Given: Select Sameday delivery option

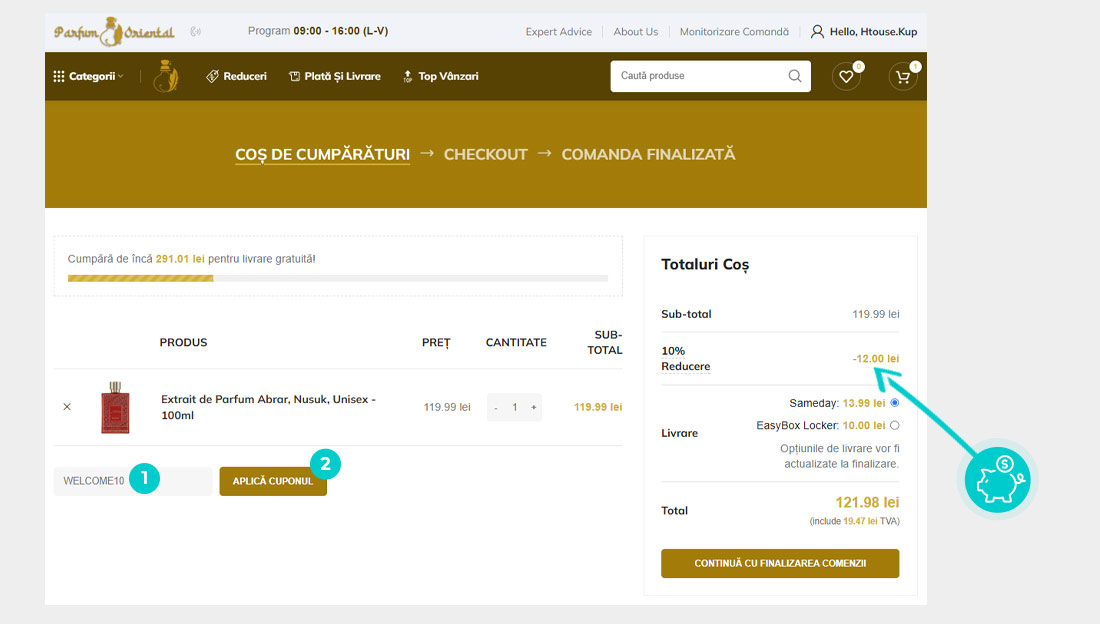Looking at the screenshot, I should pos(894,403).
